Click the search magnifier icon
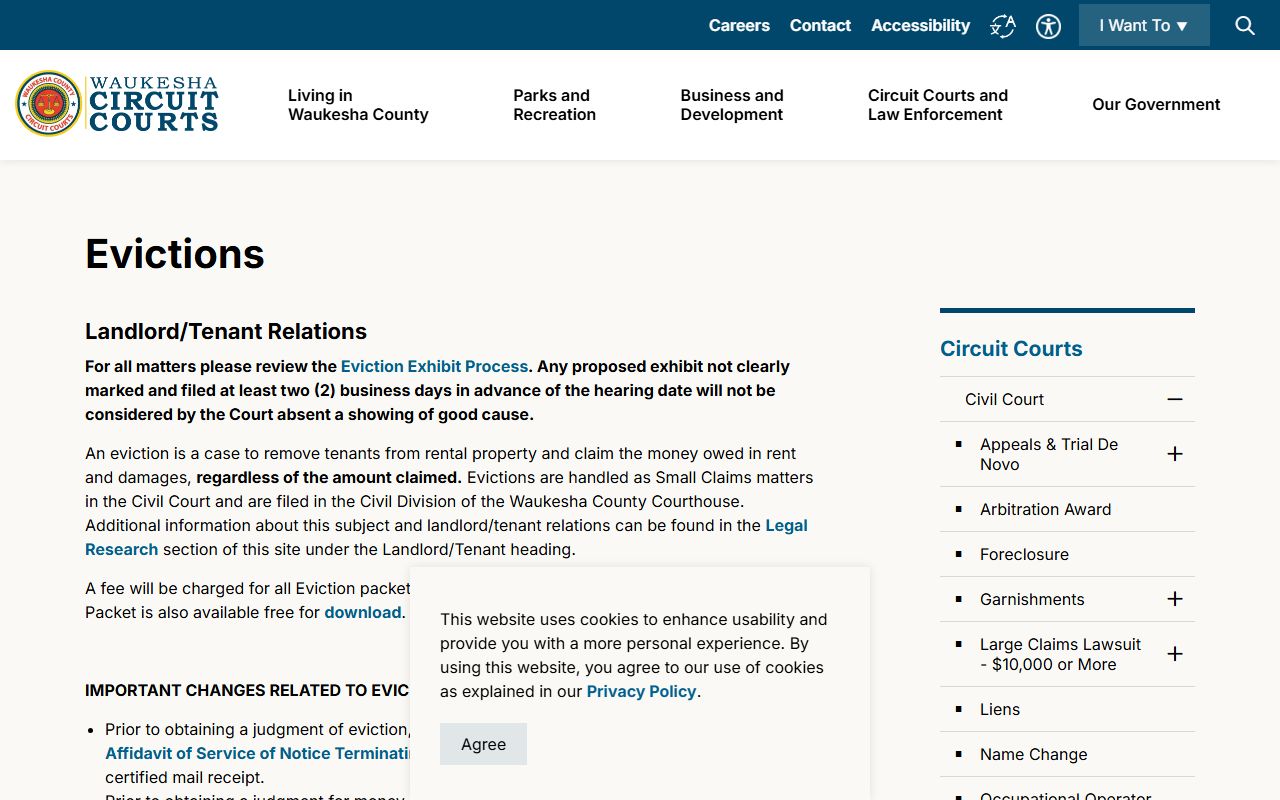Image resolution: width=1280 pixels, height=800 pixels. [x=1245, y=26]
